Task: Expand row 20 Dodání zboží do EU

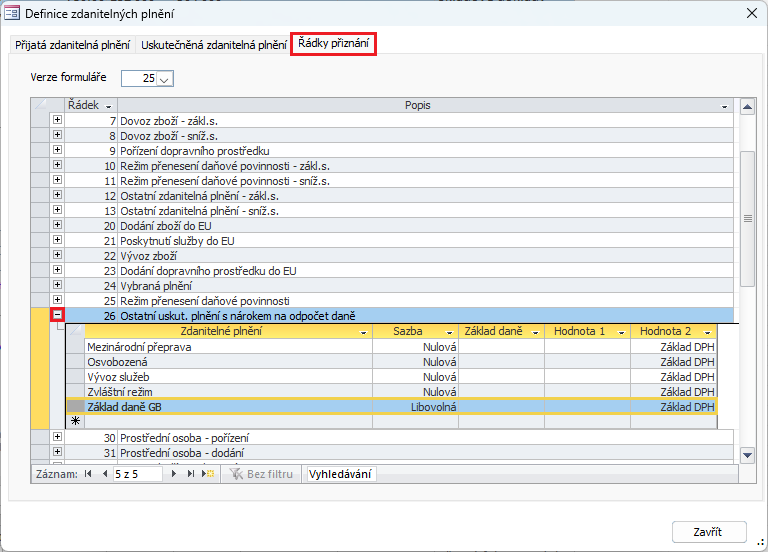Action: [x=57, y=225]
